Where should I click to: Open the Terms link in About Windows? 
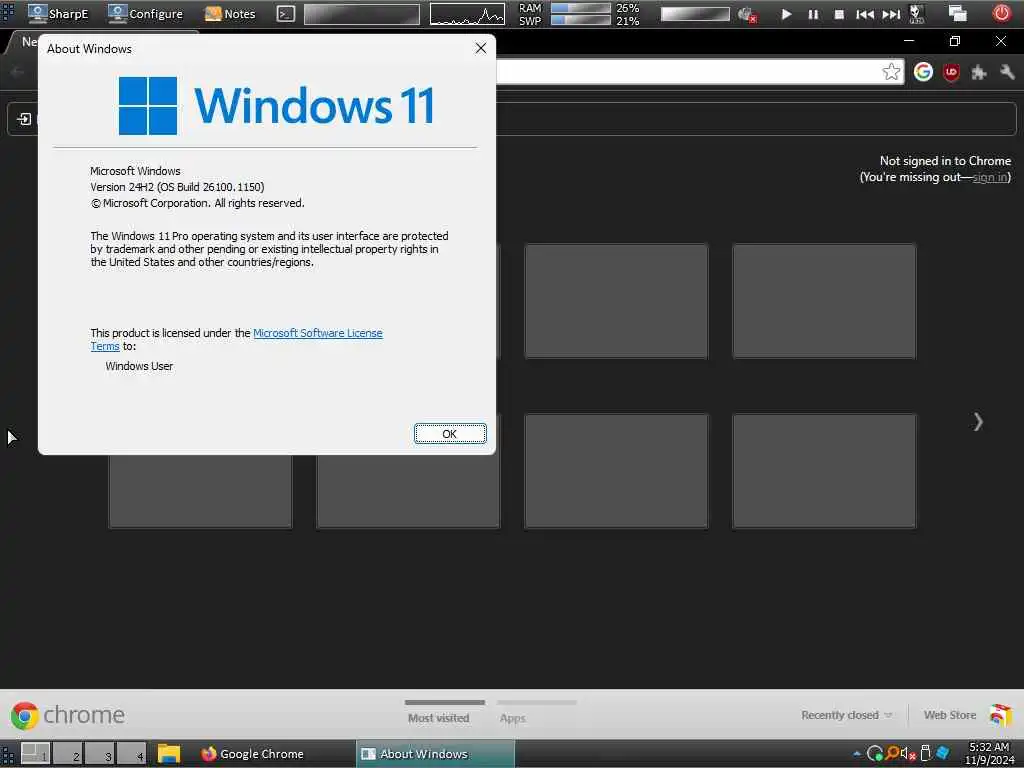(x=104, y=346)
